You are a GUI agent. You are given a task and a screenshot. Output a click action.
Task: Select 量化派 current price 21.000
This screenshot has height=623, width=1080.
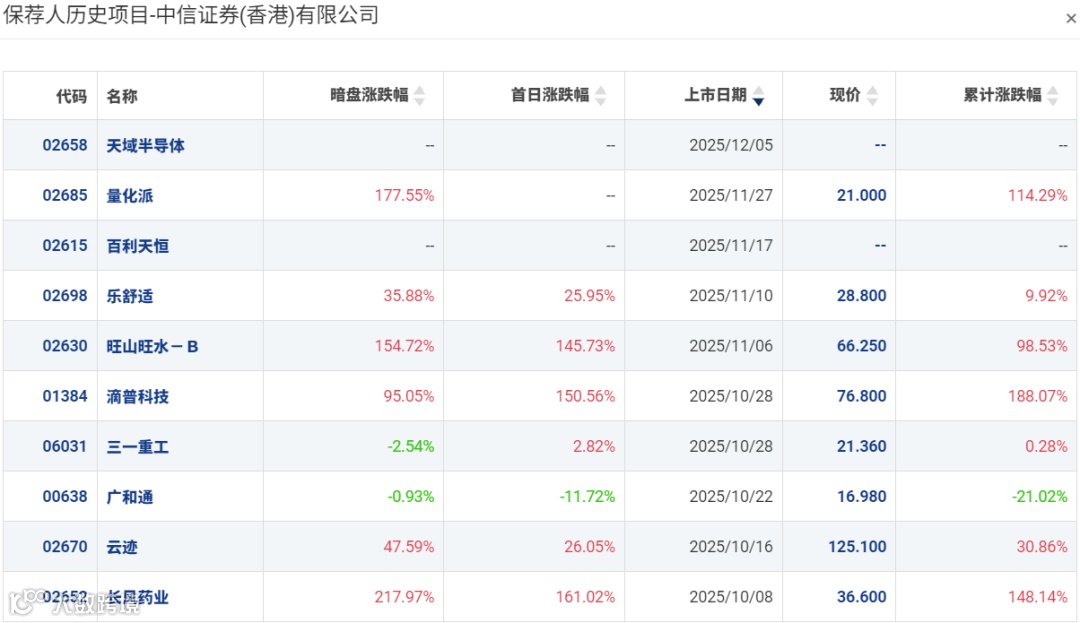click(862, 196)
